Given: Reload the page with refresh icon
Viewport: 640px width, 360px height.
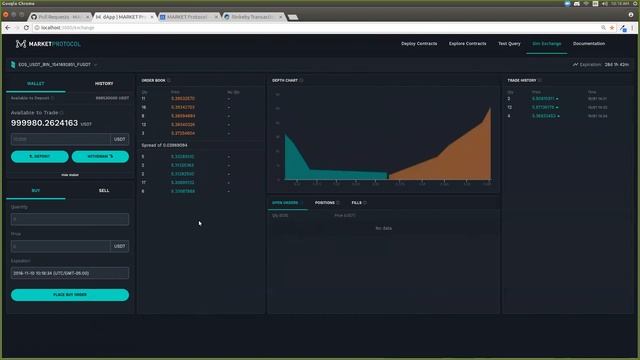Looking at the screenshot, I should [26, 28].
